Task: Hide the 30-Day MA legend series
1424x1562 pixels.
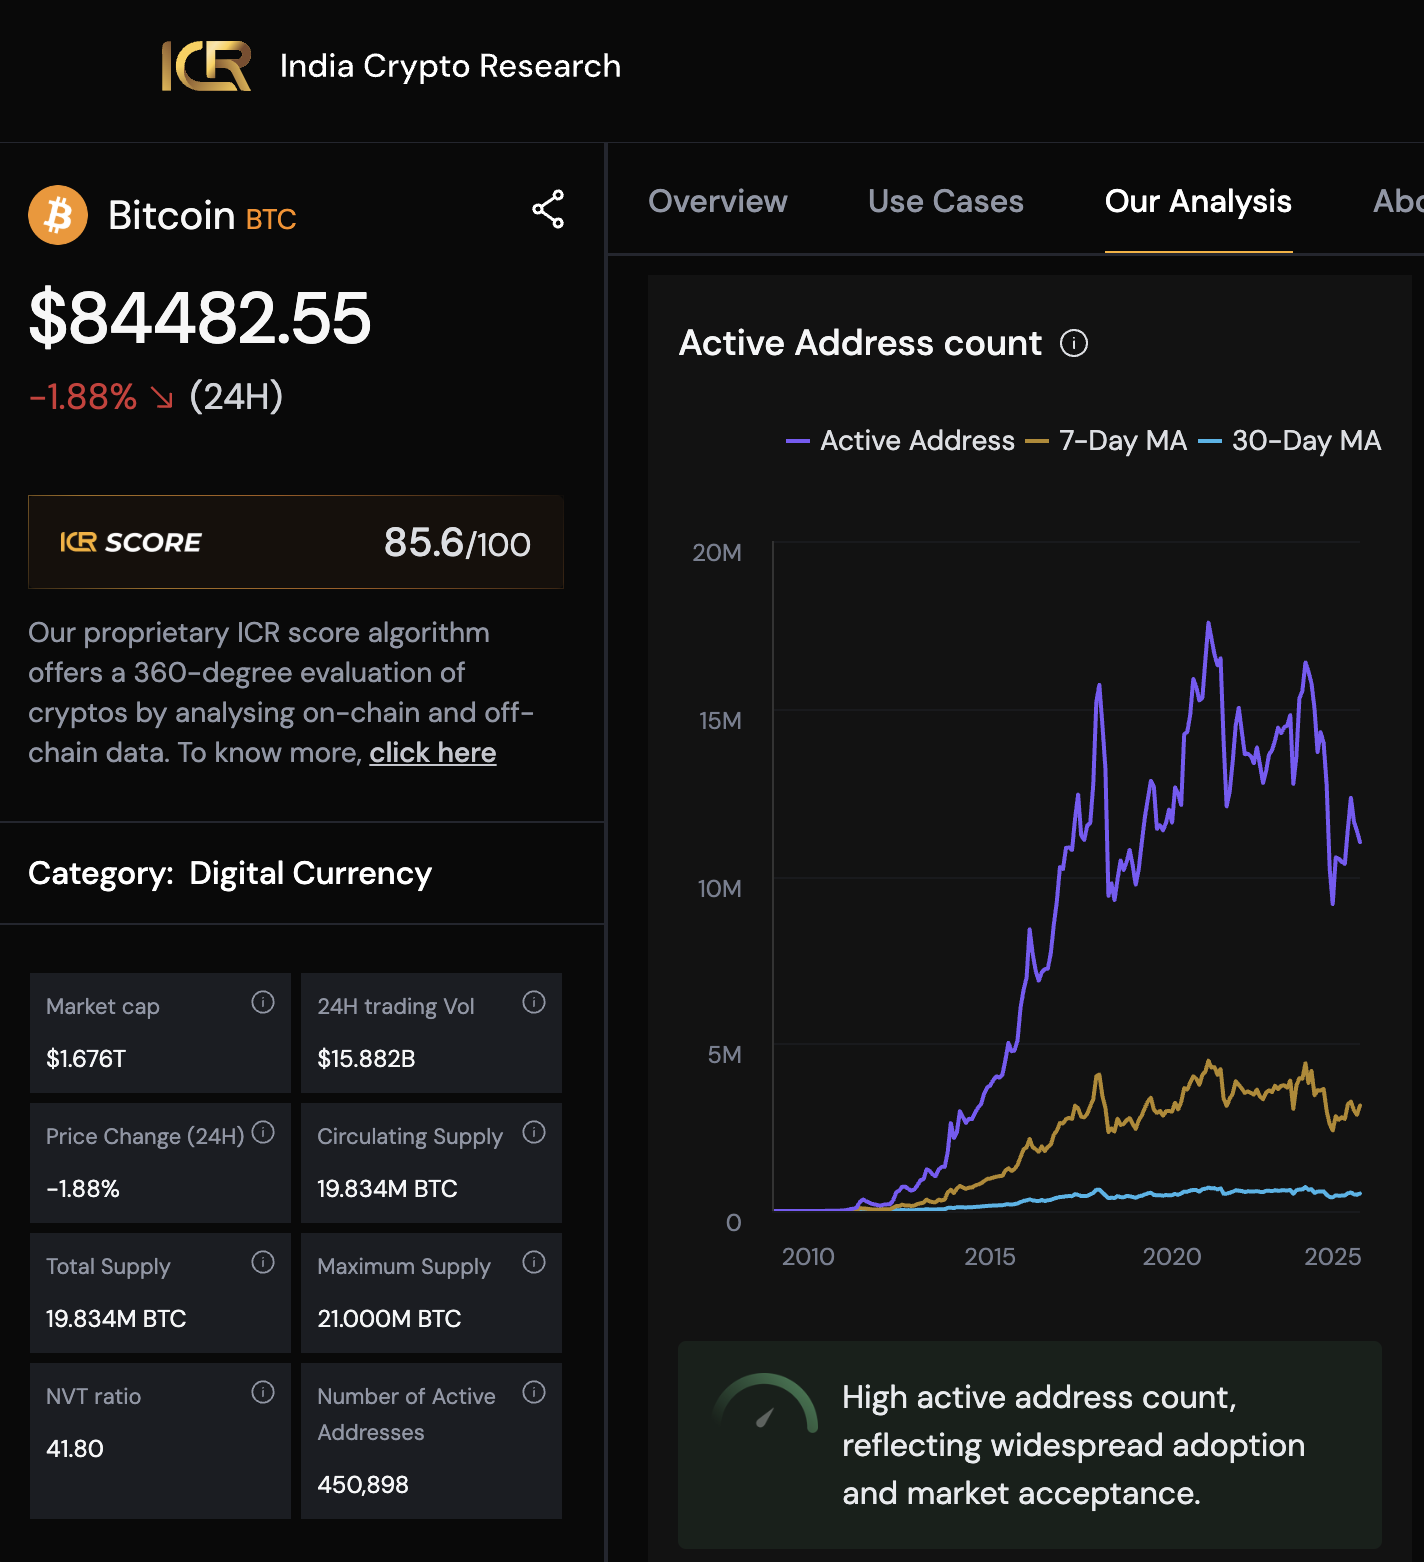Action: coord(1290,441)
